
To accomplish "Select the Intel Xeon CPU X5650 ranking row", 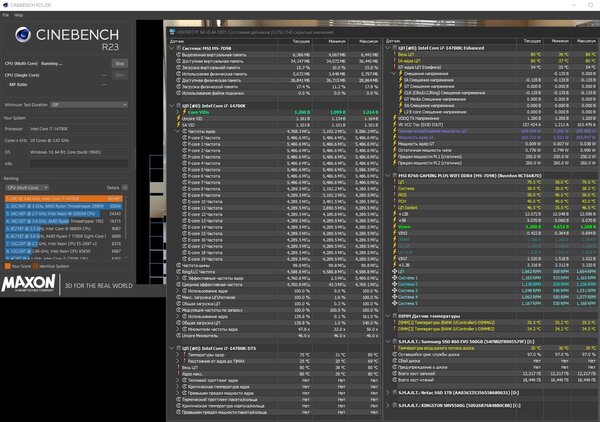I will (64, 251).
